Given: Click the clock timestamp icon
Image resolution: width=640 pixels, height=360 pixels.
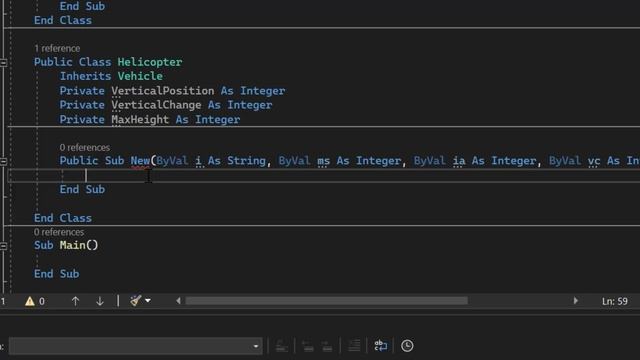Looking at the screenshot, I should coord(407,346).
